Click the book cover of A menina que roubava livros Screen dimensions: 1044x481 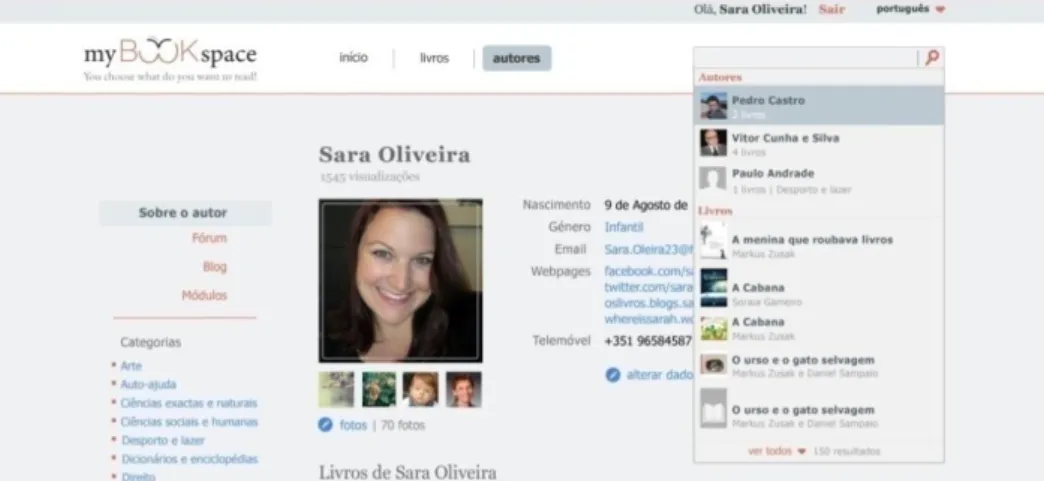coord(713,241)
